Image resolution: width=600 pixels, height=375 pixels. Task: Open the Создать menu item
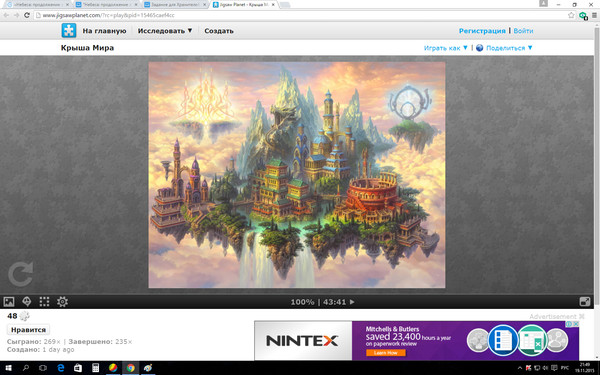(x=219, y=31)
